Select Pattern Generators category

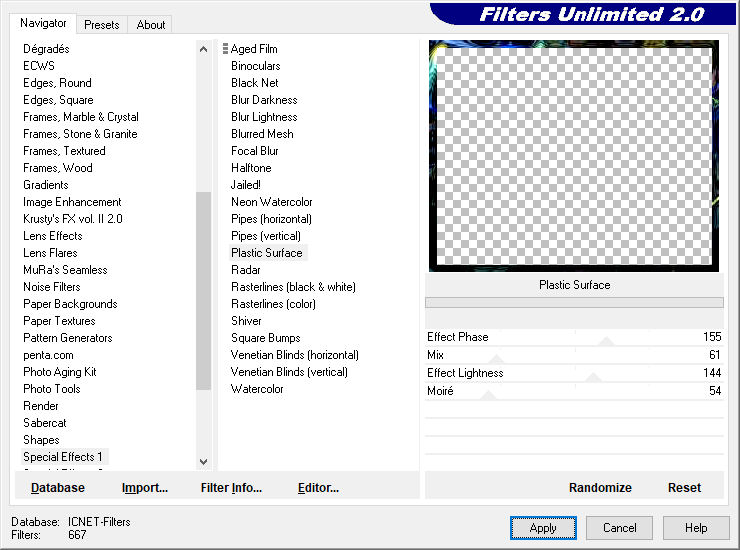coord(67,338)
